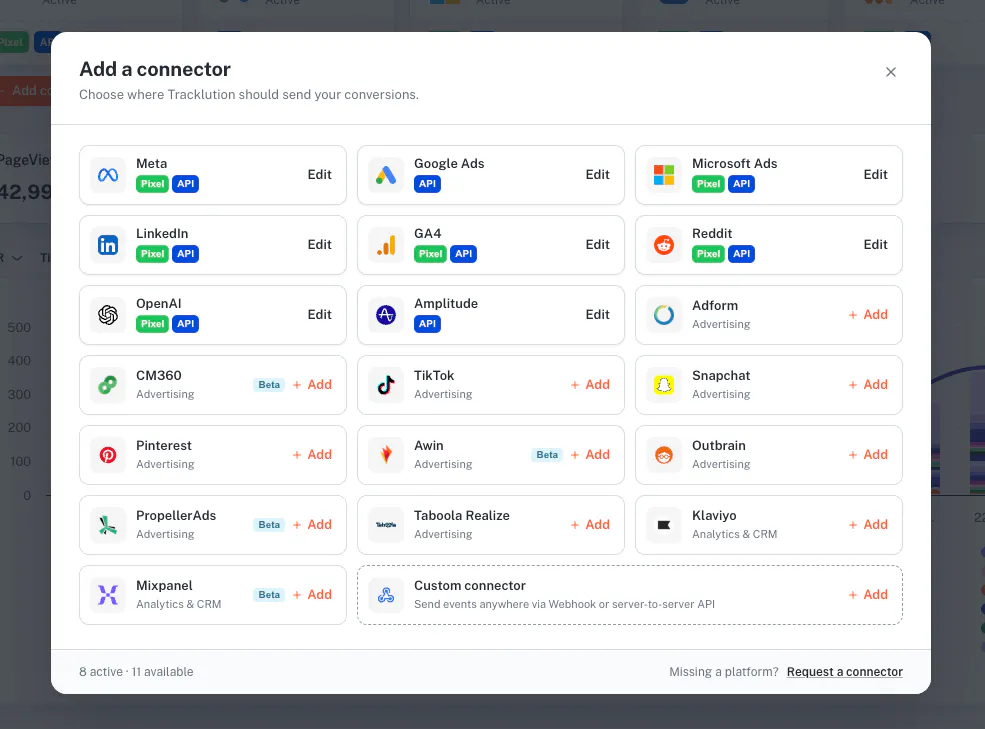Edit the Meta connector

(319, 175)
